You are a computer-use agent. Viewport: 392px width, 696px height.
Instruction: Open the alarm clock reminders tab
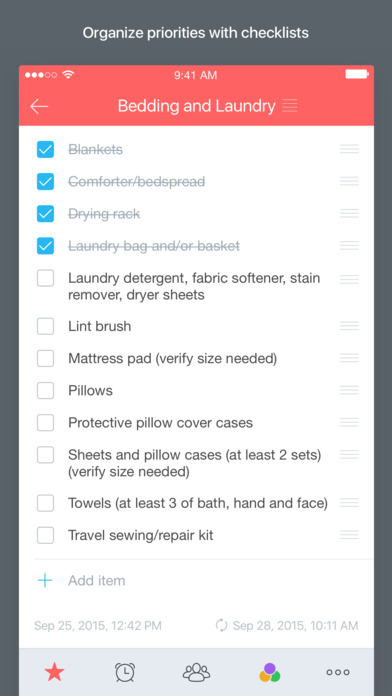coord(125,672)
